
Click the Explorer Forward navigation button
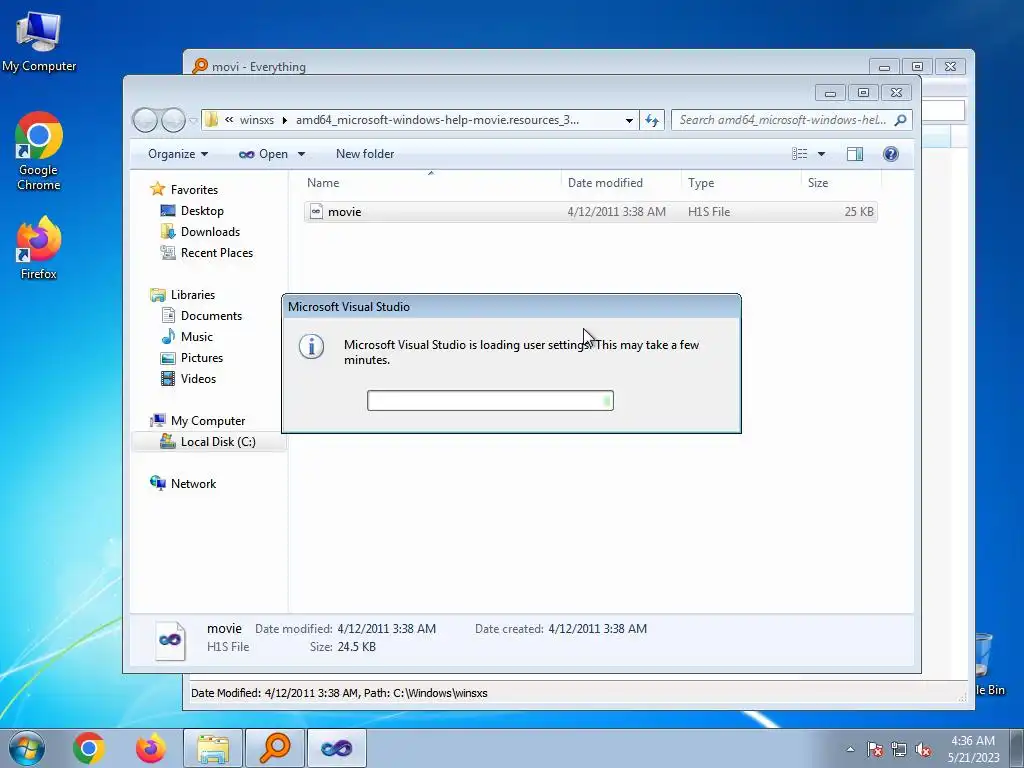click(x=173, y=120)
